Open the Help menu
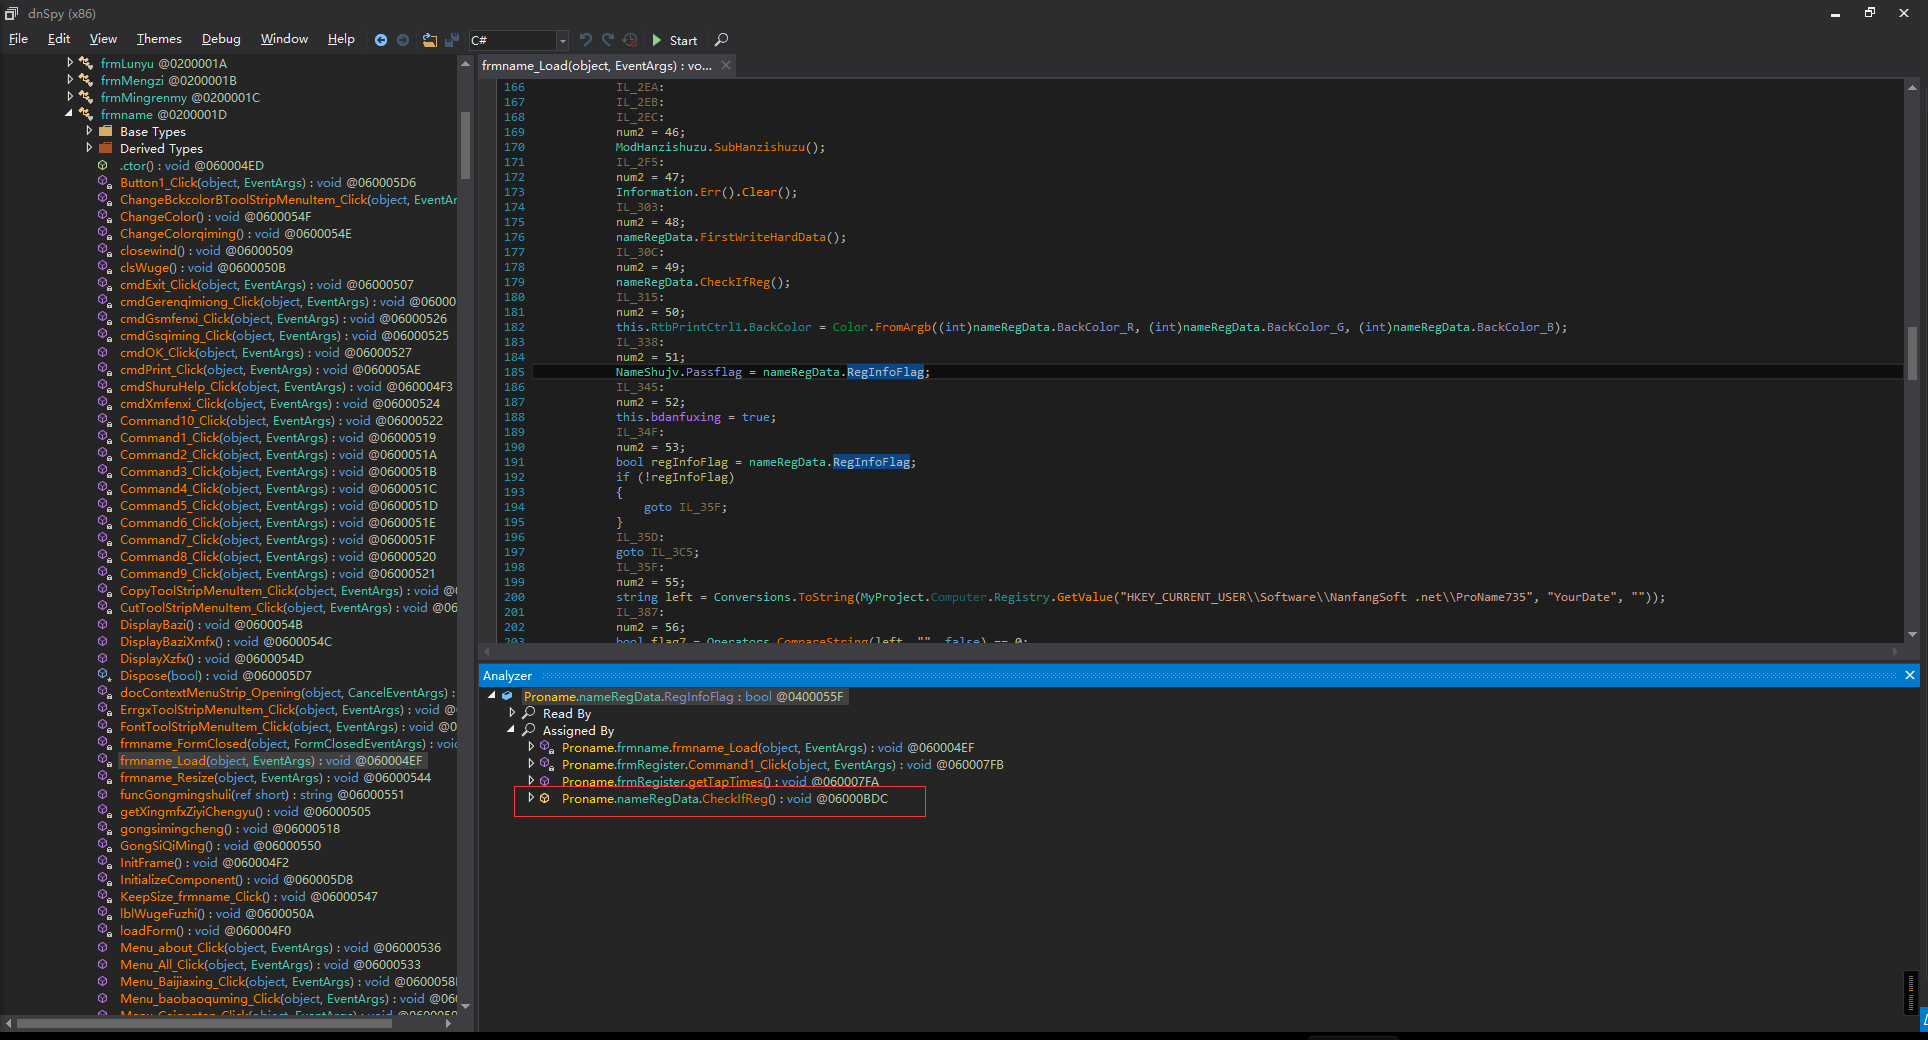1928x1040 pixels. [341, 39]
